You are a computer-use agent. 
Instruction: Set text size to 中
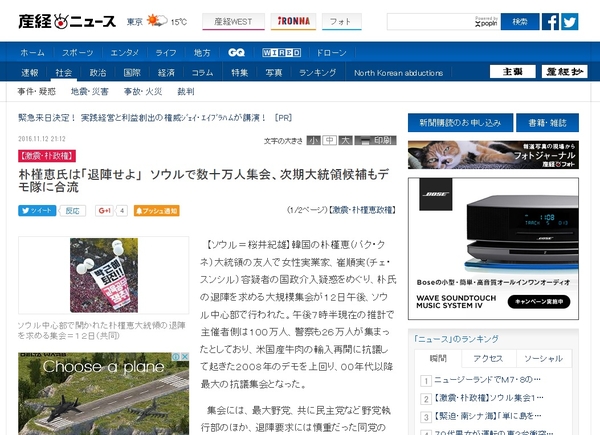tap(329, 140)
